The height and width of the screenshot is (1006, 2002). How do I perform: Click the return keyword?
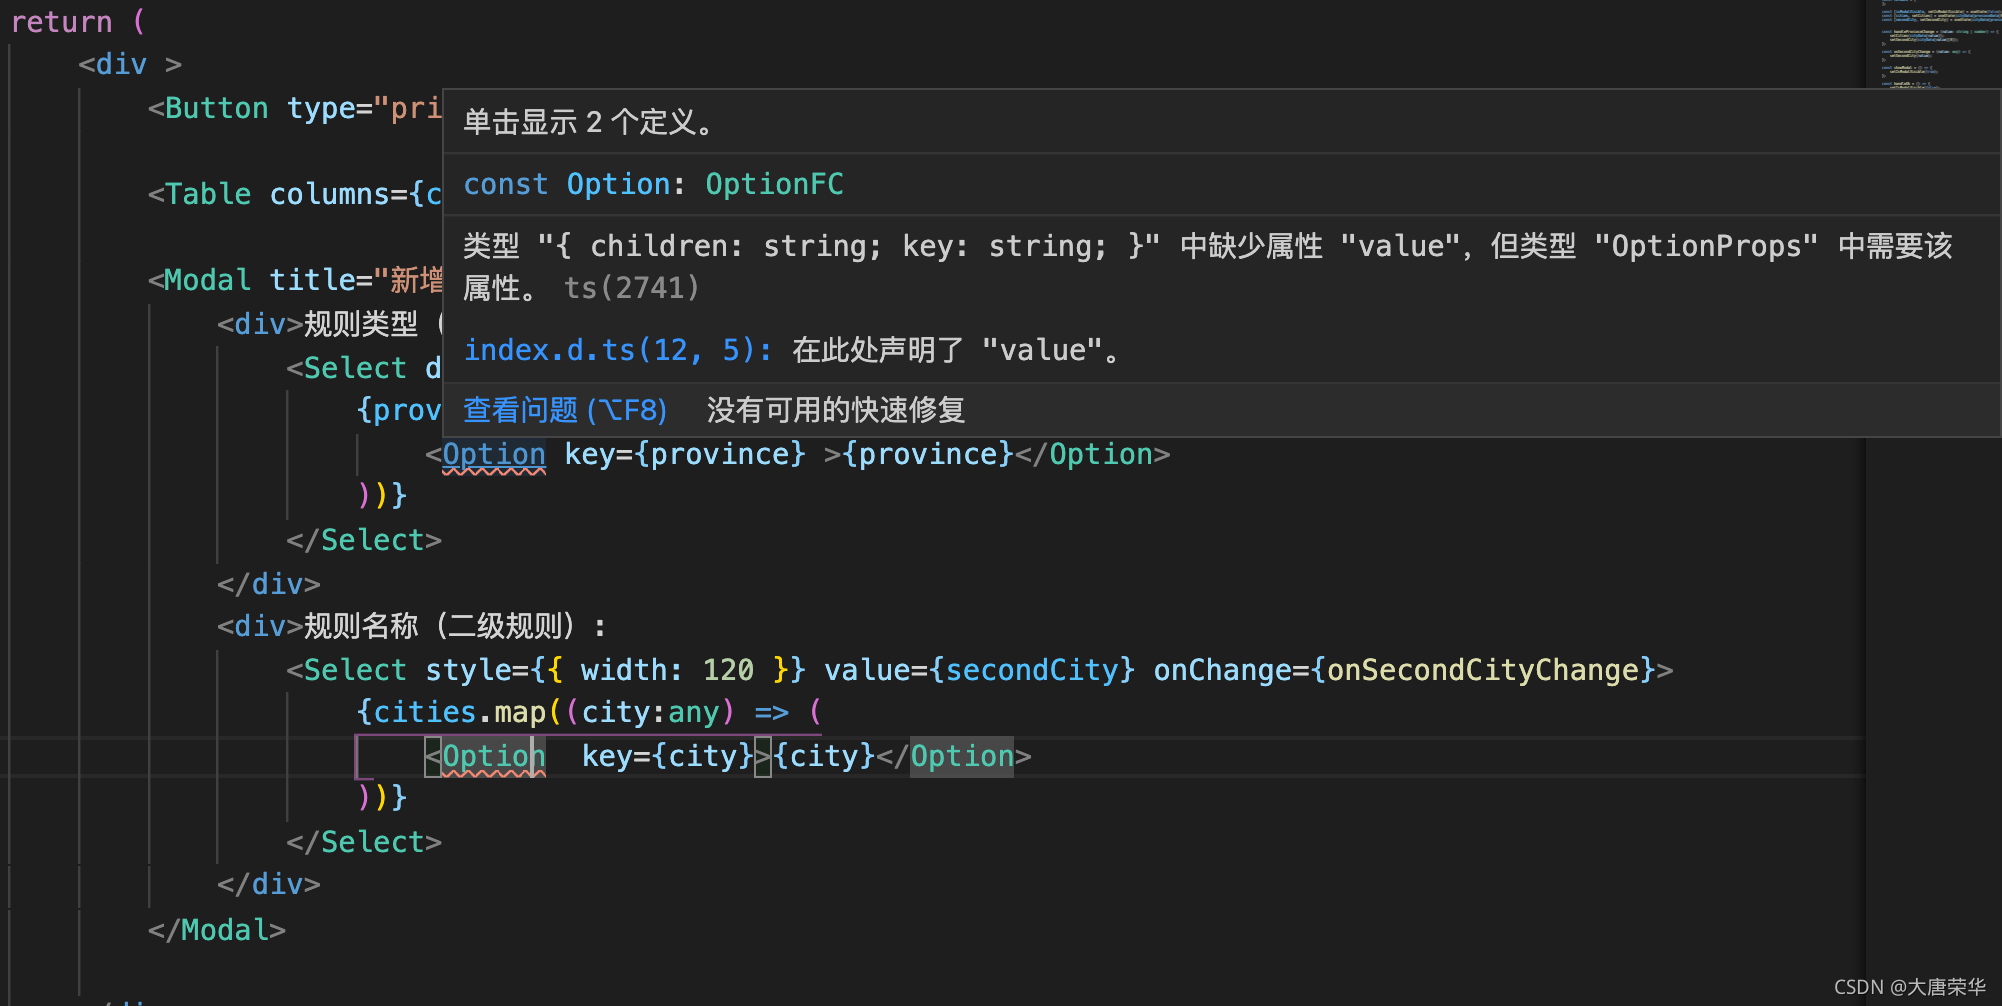61,21
